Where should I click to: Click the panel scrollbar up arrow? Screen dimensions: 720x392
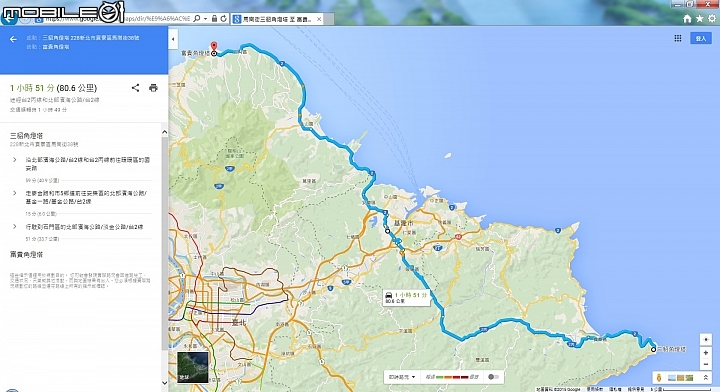pos(165,133)
